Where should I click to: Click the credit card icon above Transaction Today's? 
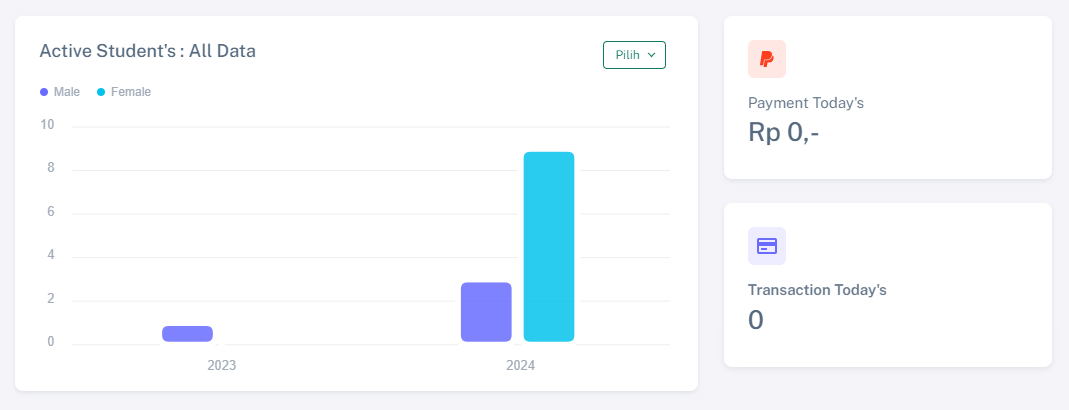[767, 246]
